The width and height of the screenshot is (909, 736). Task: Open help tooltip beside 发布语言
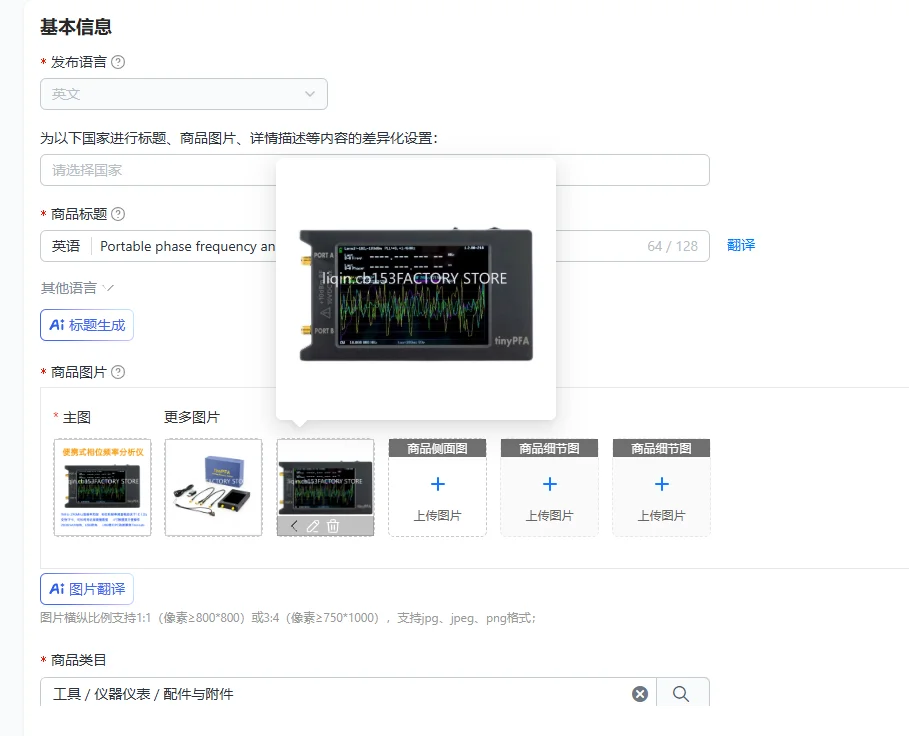tap(118, 62)
